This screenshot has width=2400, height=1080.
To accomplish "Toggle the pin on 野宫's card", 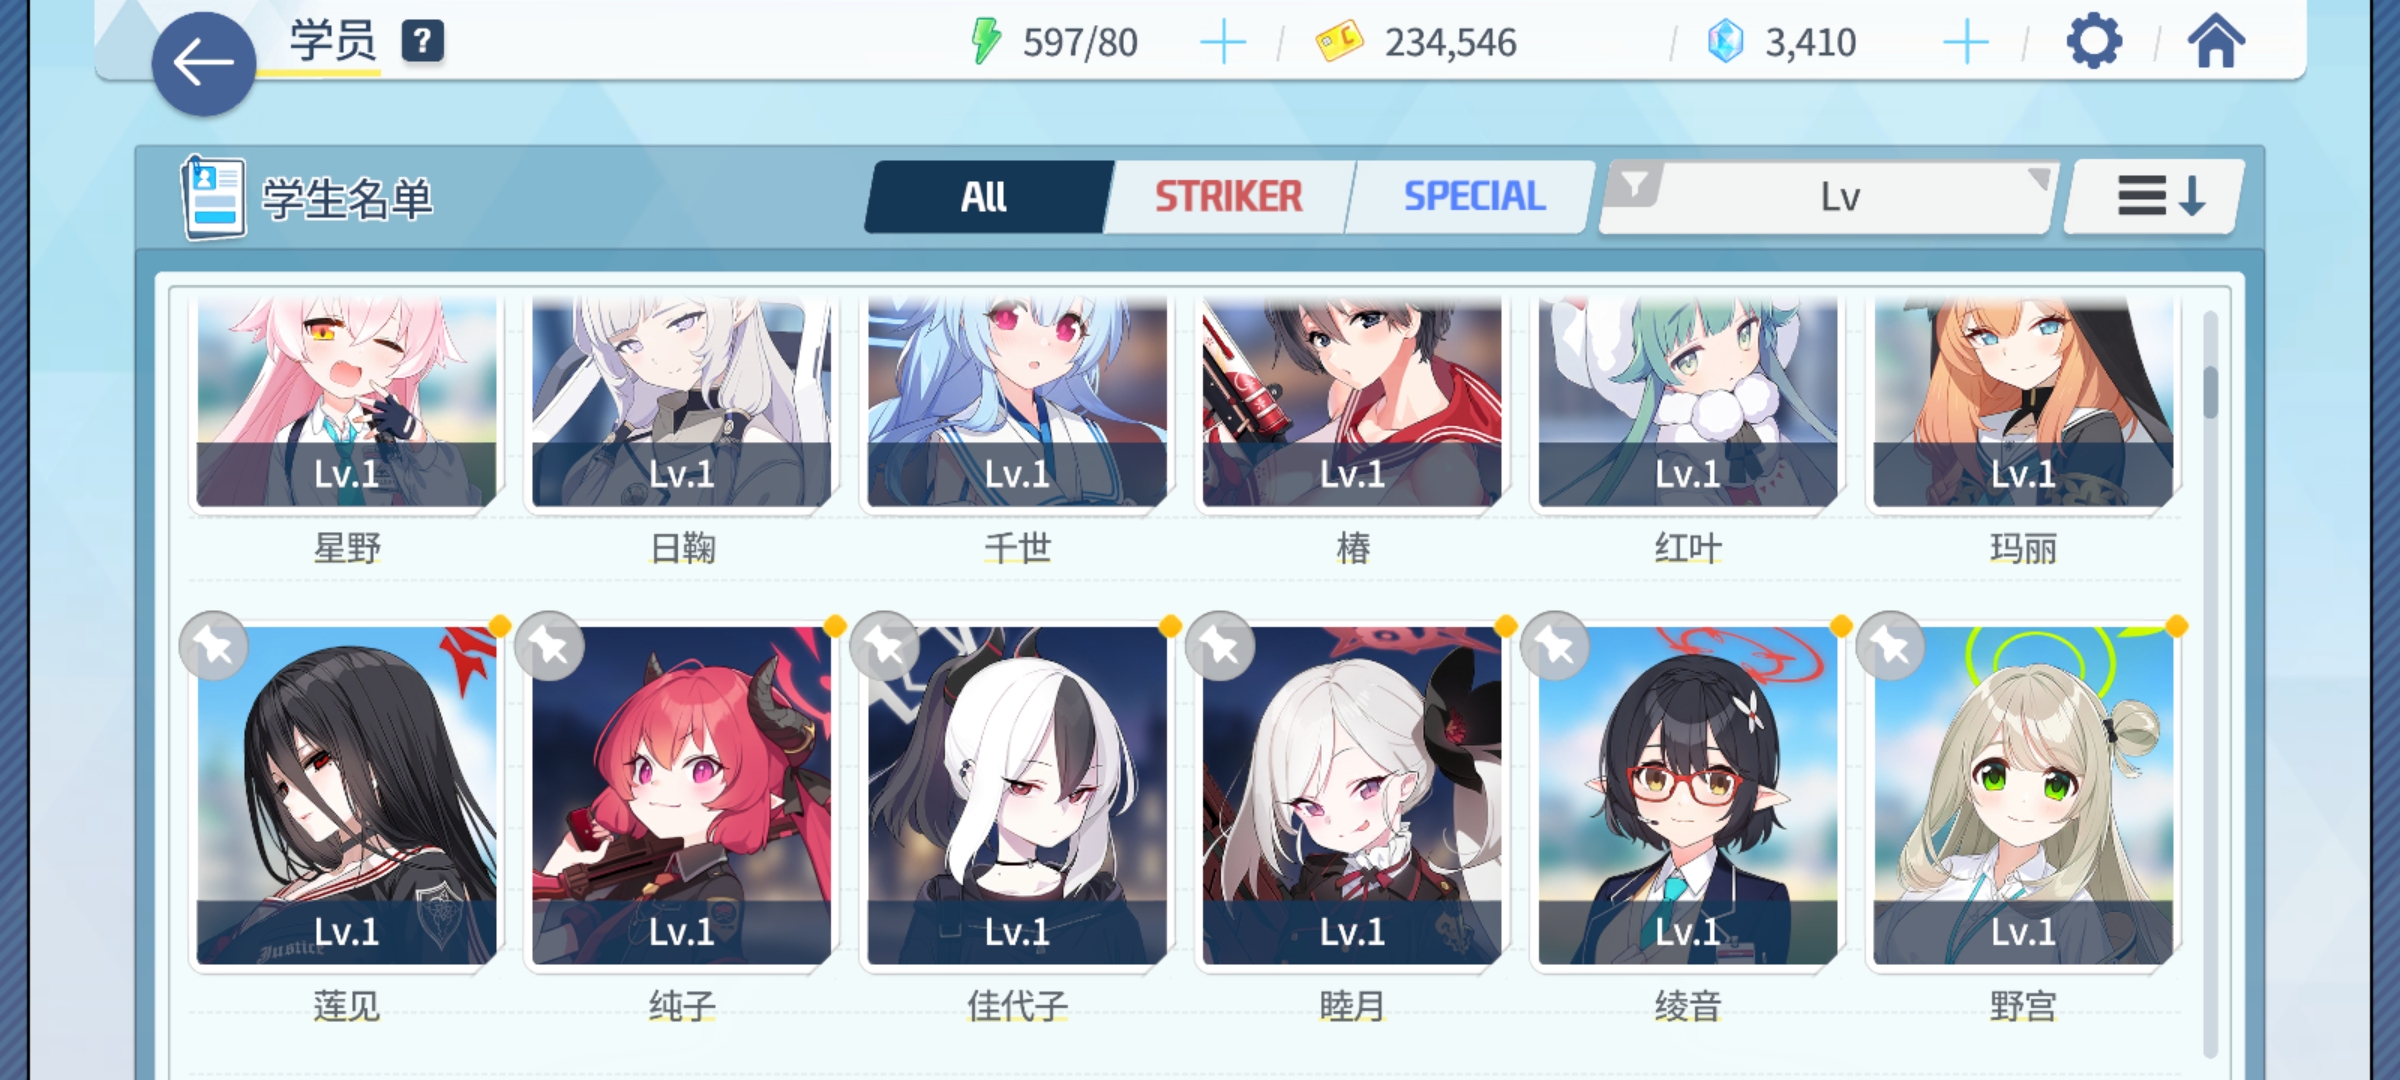I will pyautogui.click(x=1890, y=646).
